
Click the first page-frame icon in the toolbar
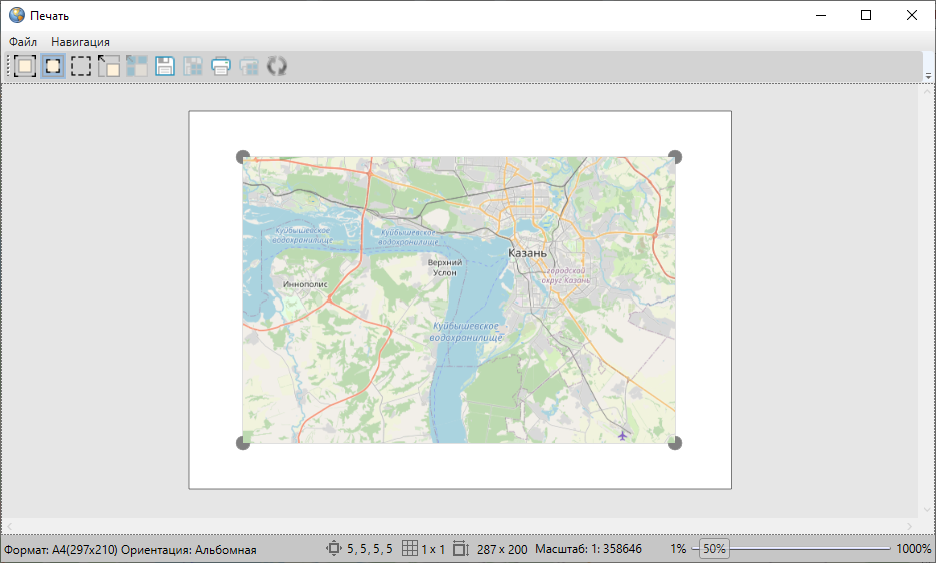[25, 67]
